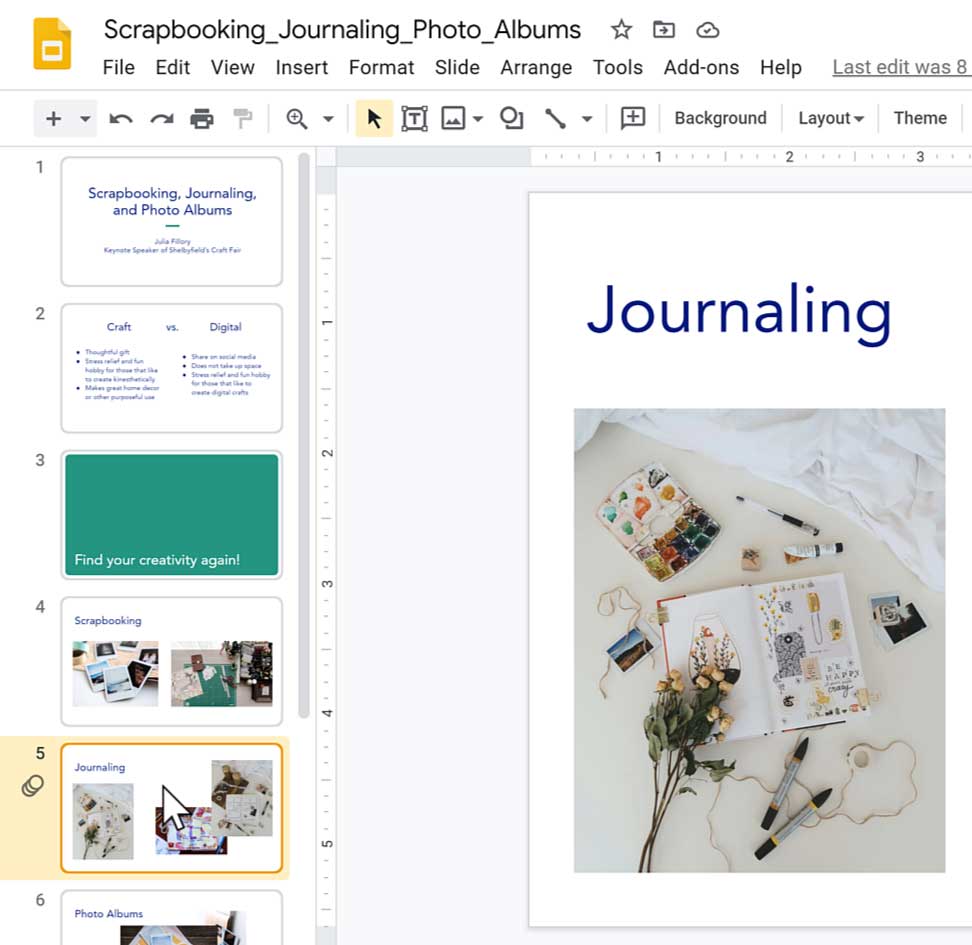972x945 pixels.
Task: Open the Layout dropdown
Action: pos(831,118)
